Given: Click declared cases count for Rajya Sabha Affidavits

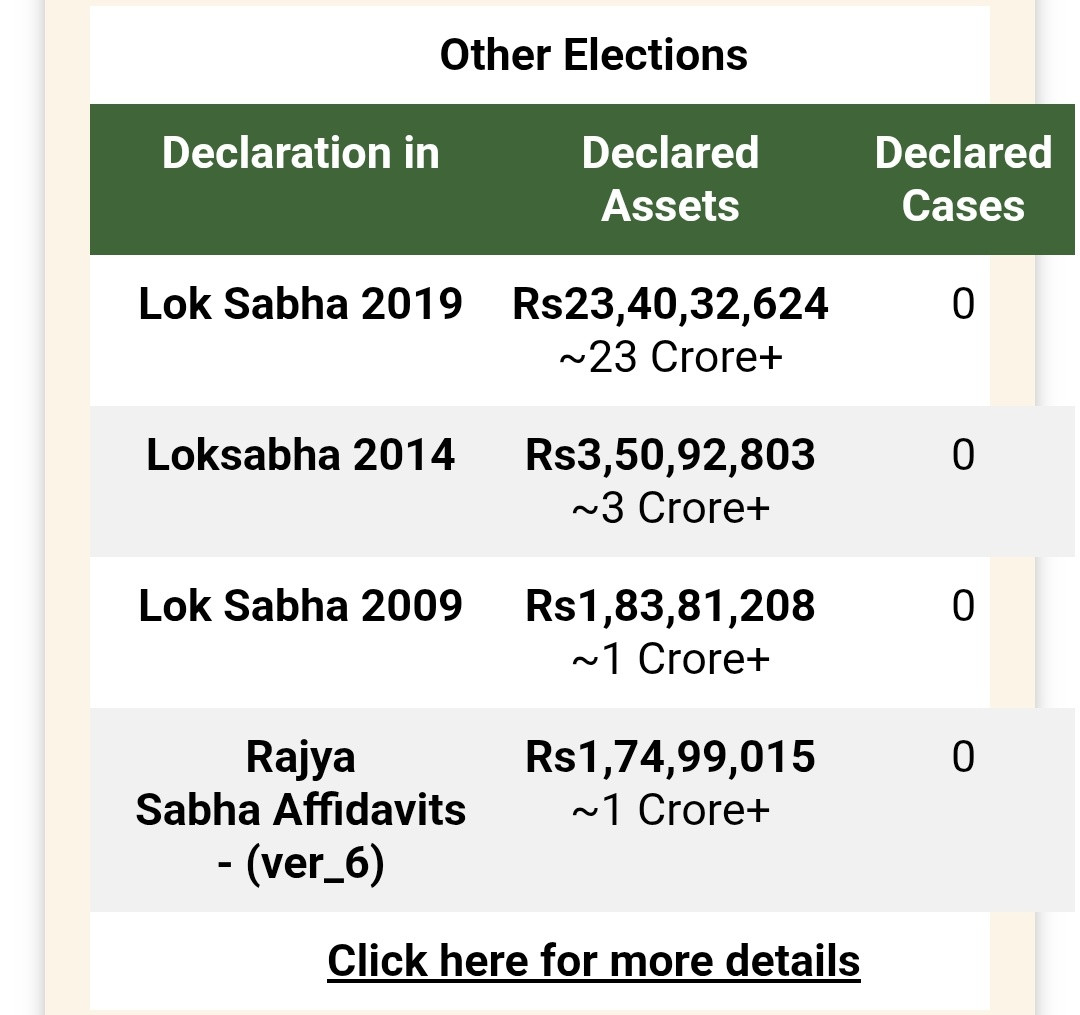Looking at the screenshot, I should (962, 757).
